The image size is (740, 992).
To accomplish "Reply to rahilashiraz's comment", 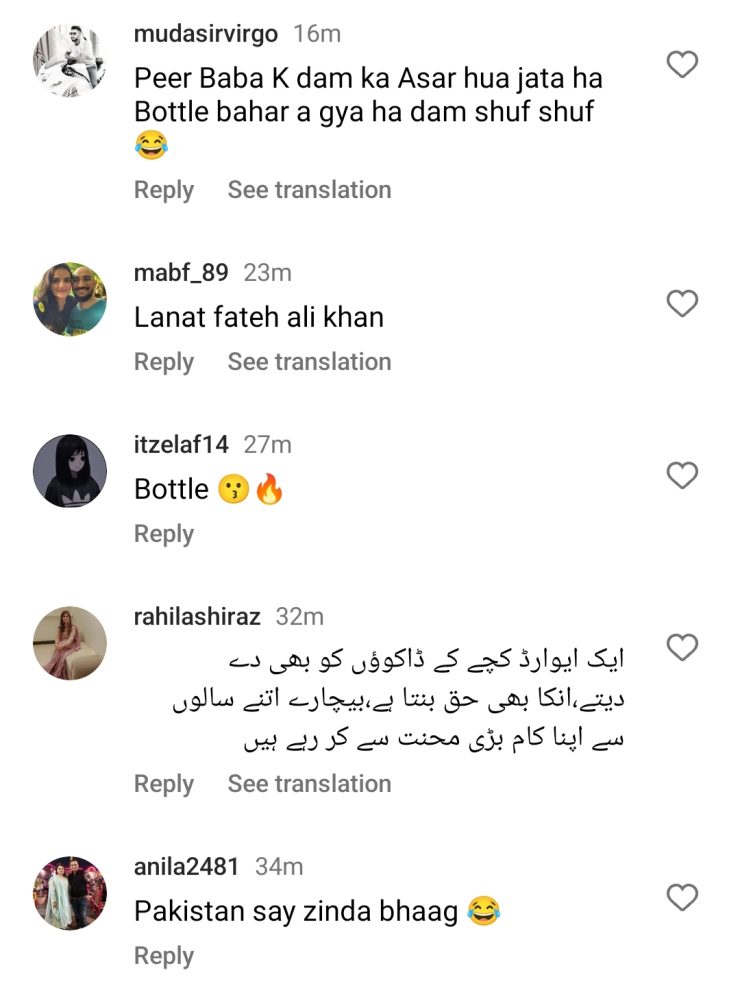I will [x=164, y=784].
